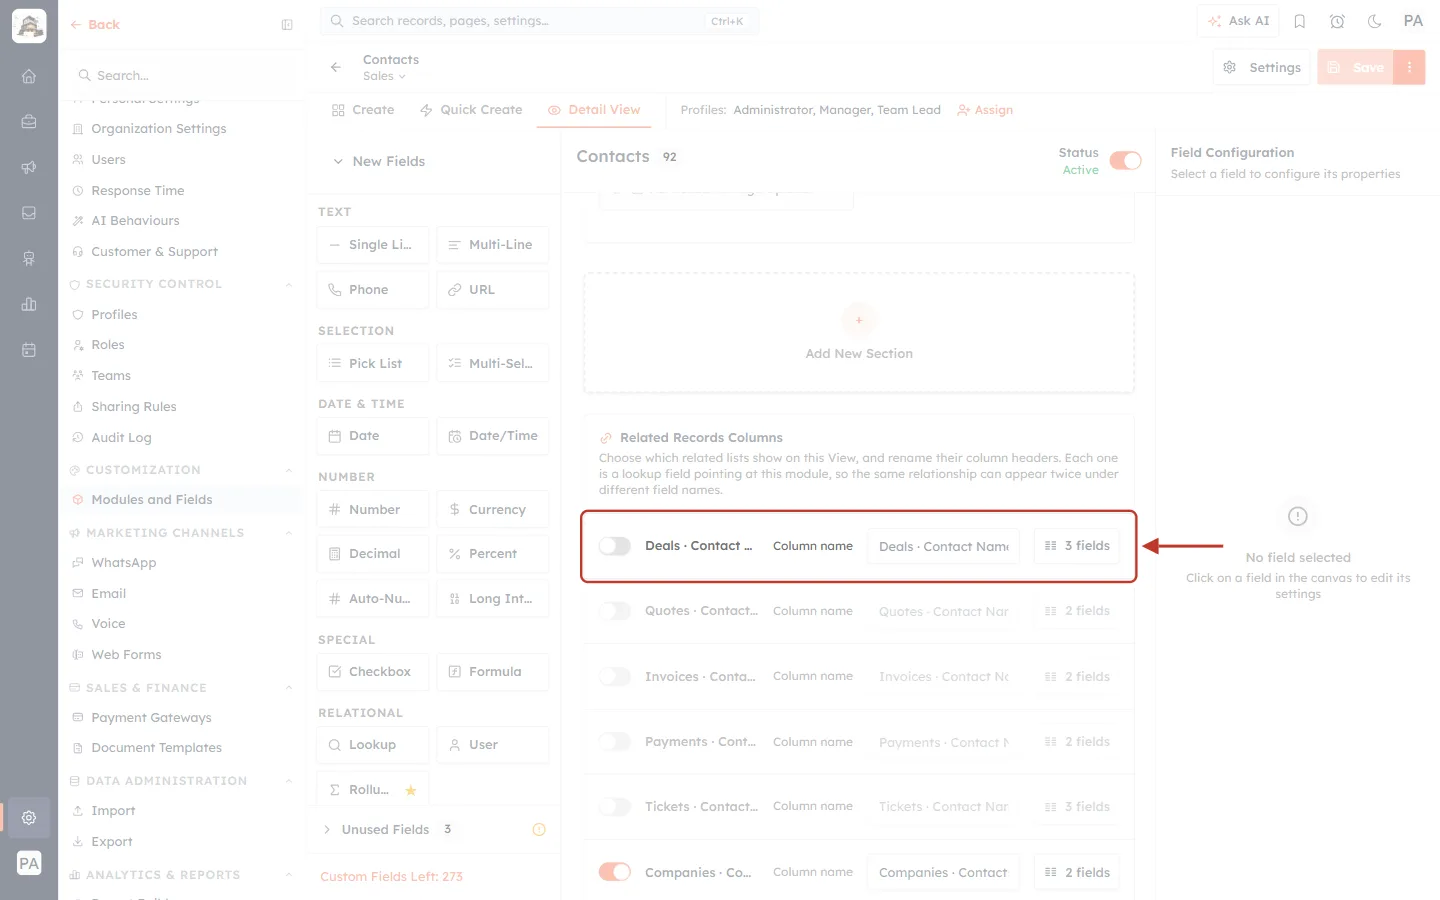Open the more options menu beside Save
Viewport: 1440px width, 900px height.
1409,67
